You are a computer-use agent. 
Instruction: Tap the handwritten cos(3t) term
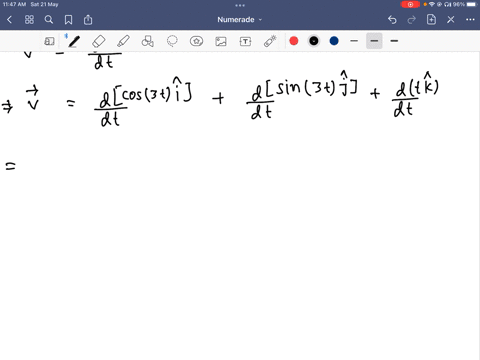coord(146,94)
